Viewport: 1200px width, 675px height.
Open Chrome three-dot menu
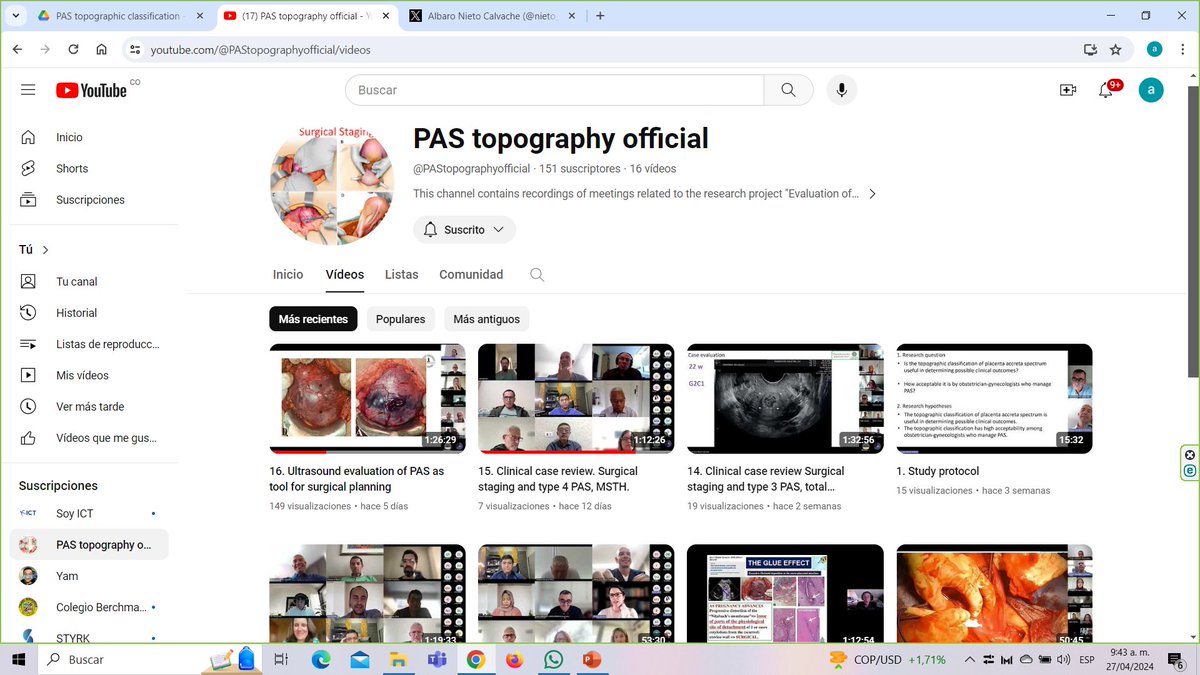[x=1183, y=49]
